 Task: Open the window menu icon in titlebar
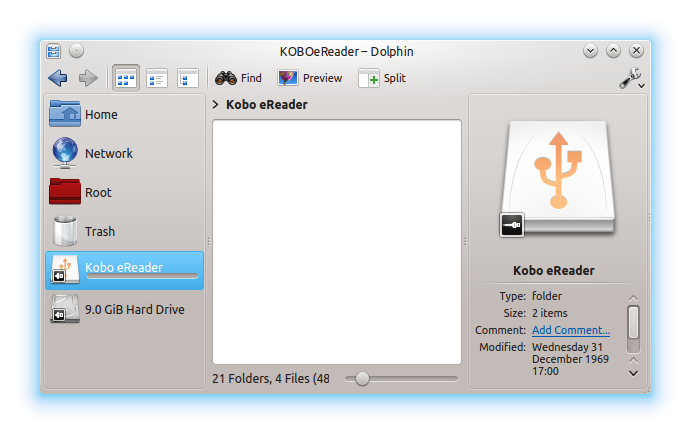(x=54, y=51)
